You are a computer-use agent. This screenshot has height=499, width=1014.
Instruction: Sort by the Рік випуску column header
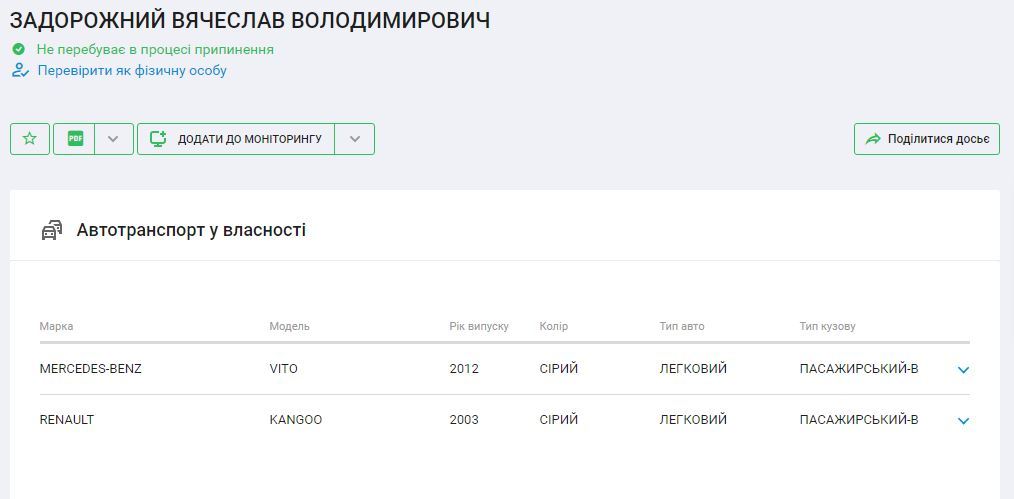(x=479, y=326)
